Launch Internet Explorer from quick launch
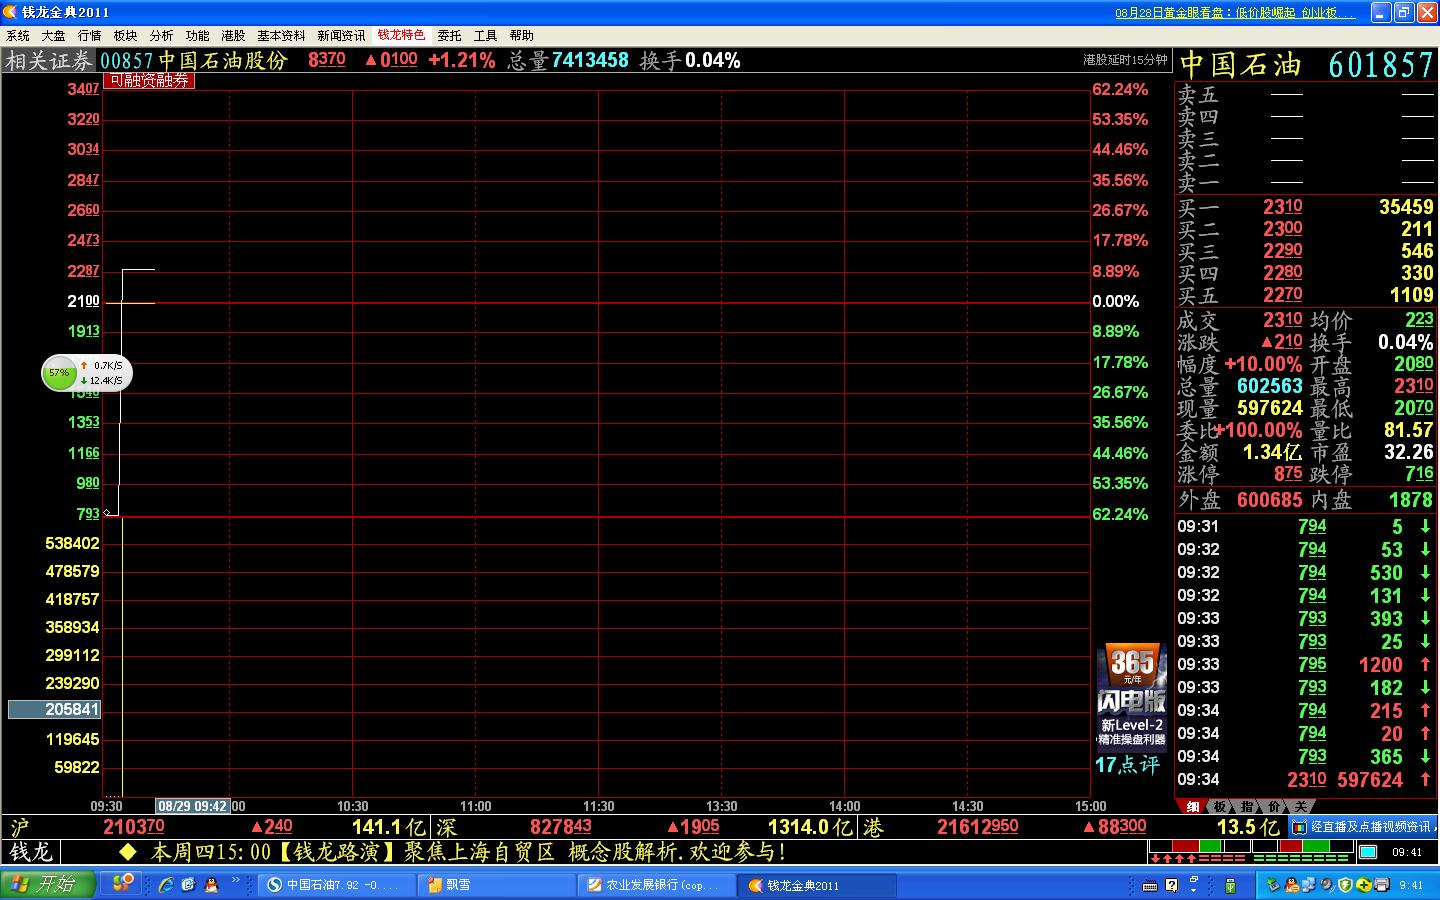Image resolution: width=1440 pixels, height=900 pixels. (167, 885)
